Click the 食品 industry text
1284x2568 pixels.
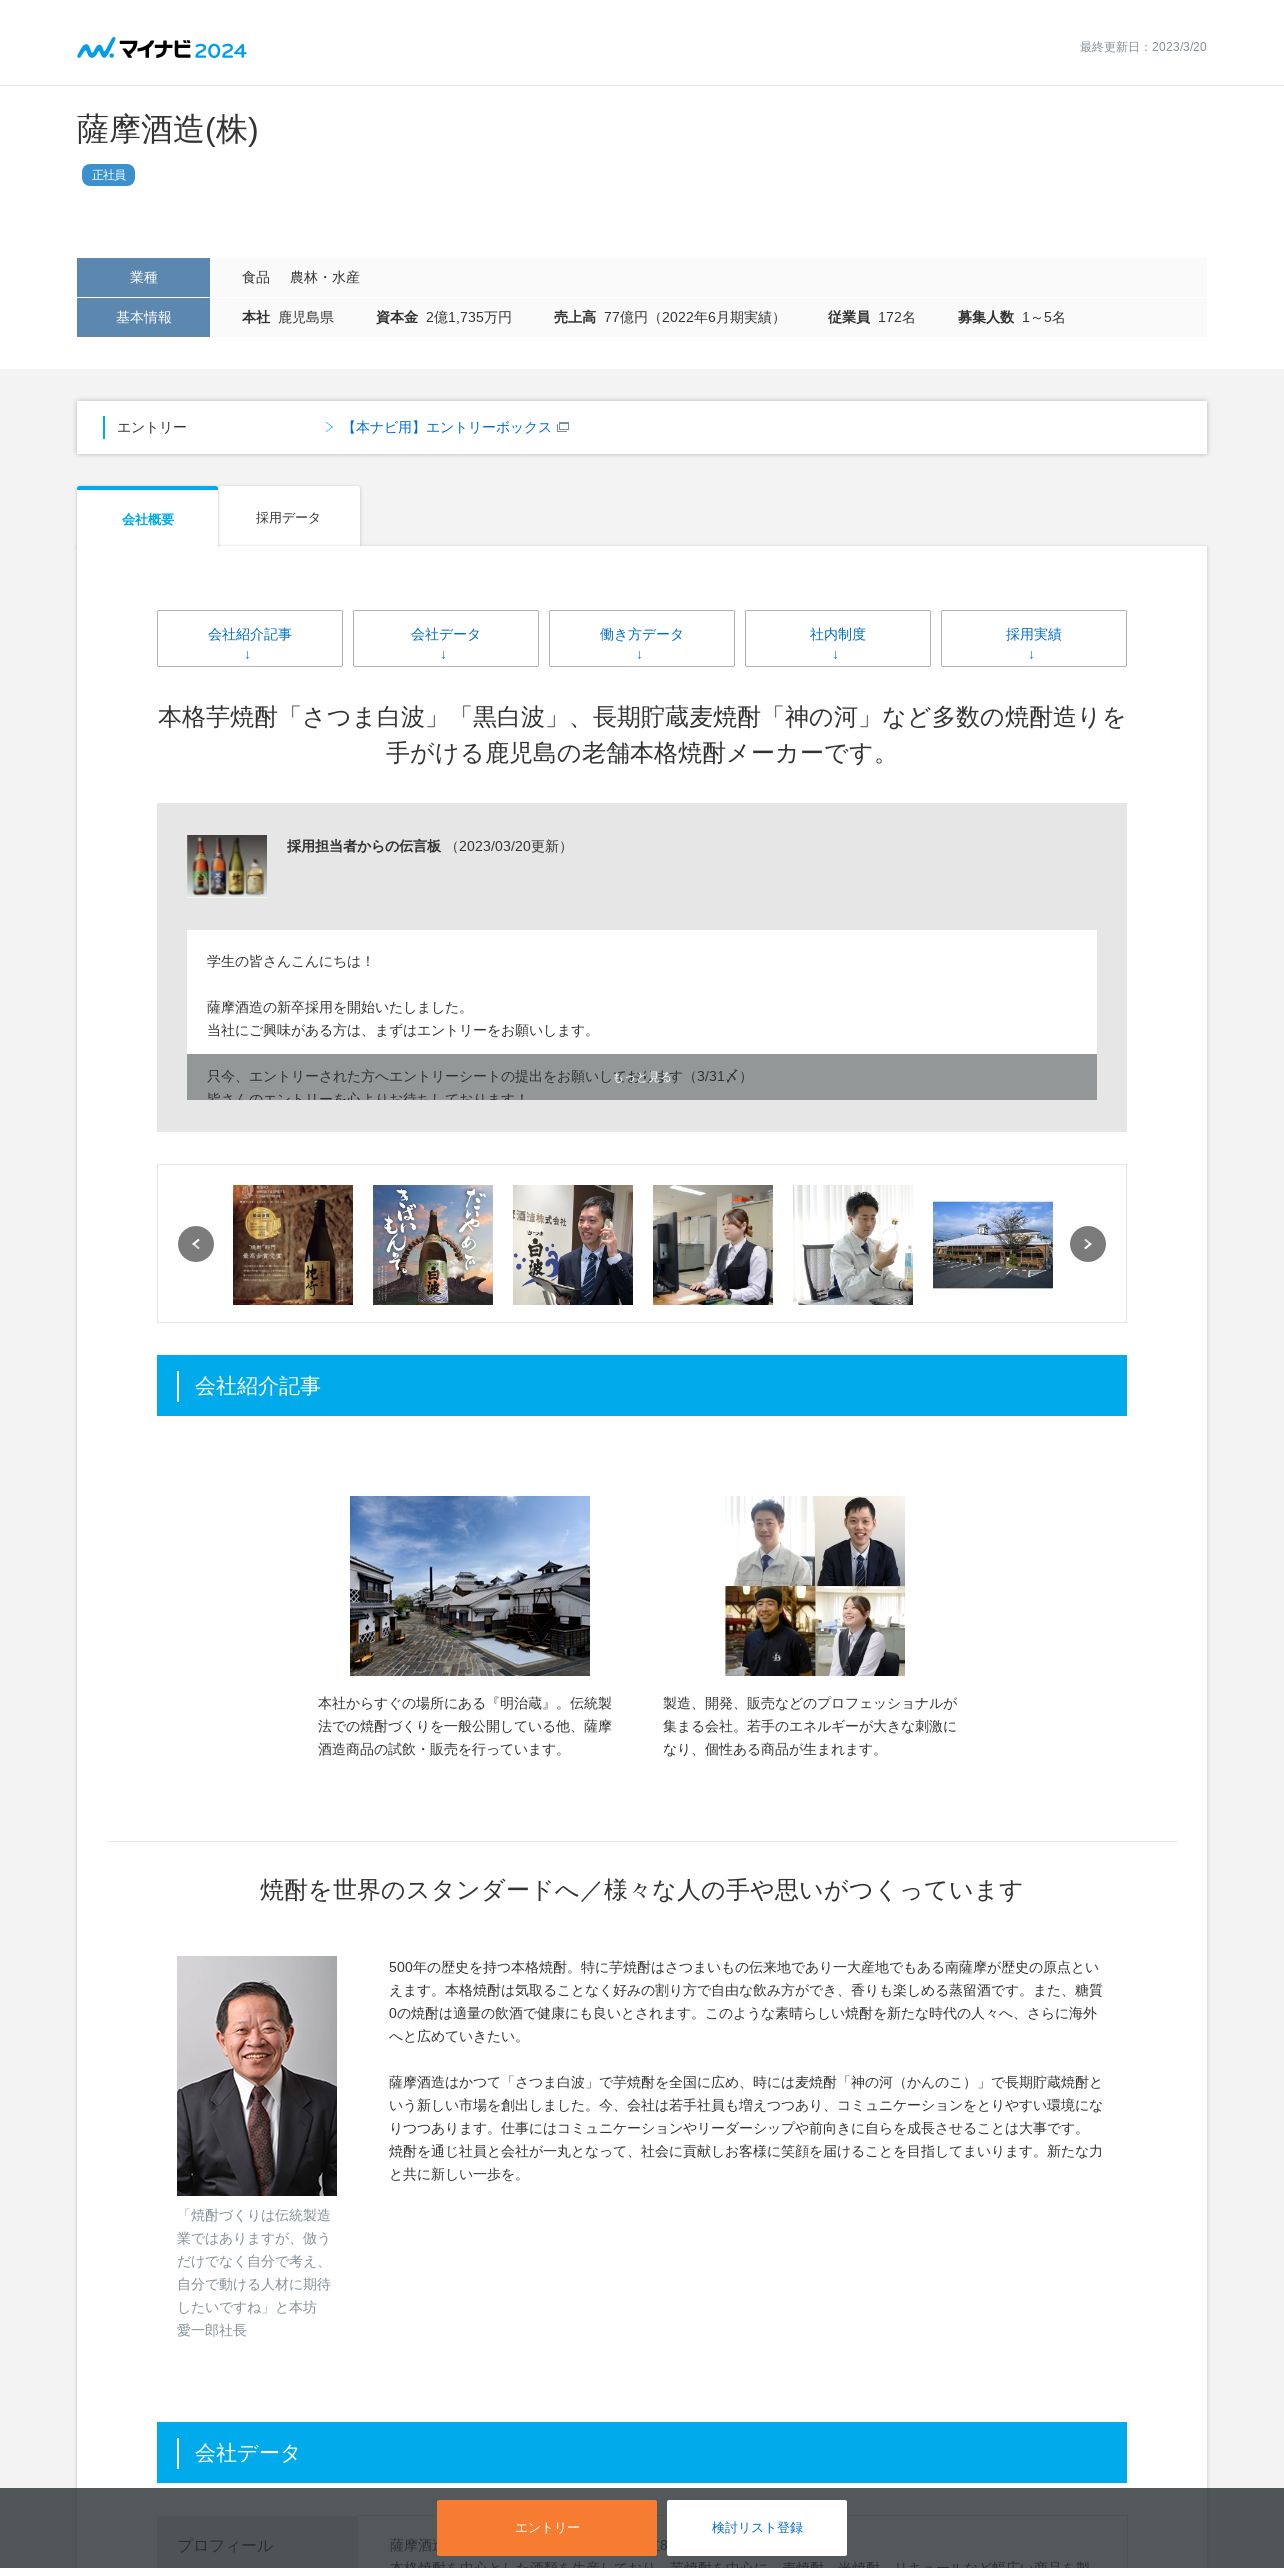tap(256, 277)
